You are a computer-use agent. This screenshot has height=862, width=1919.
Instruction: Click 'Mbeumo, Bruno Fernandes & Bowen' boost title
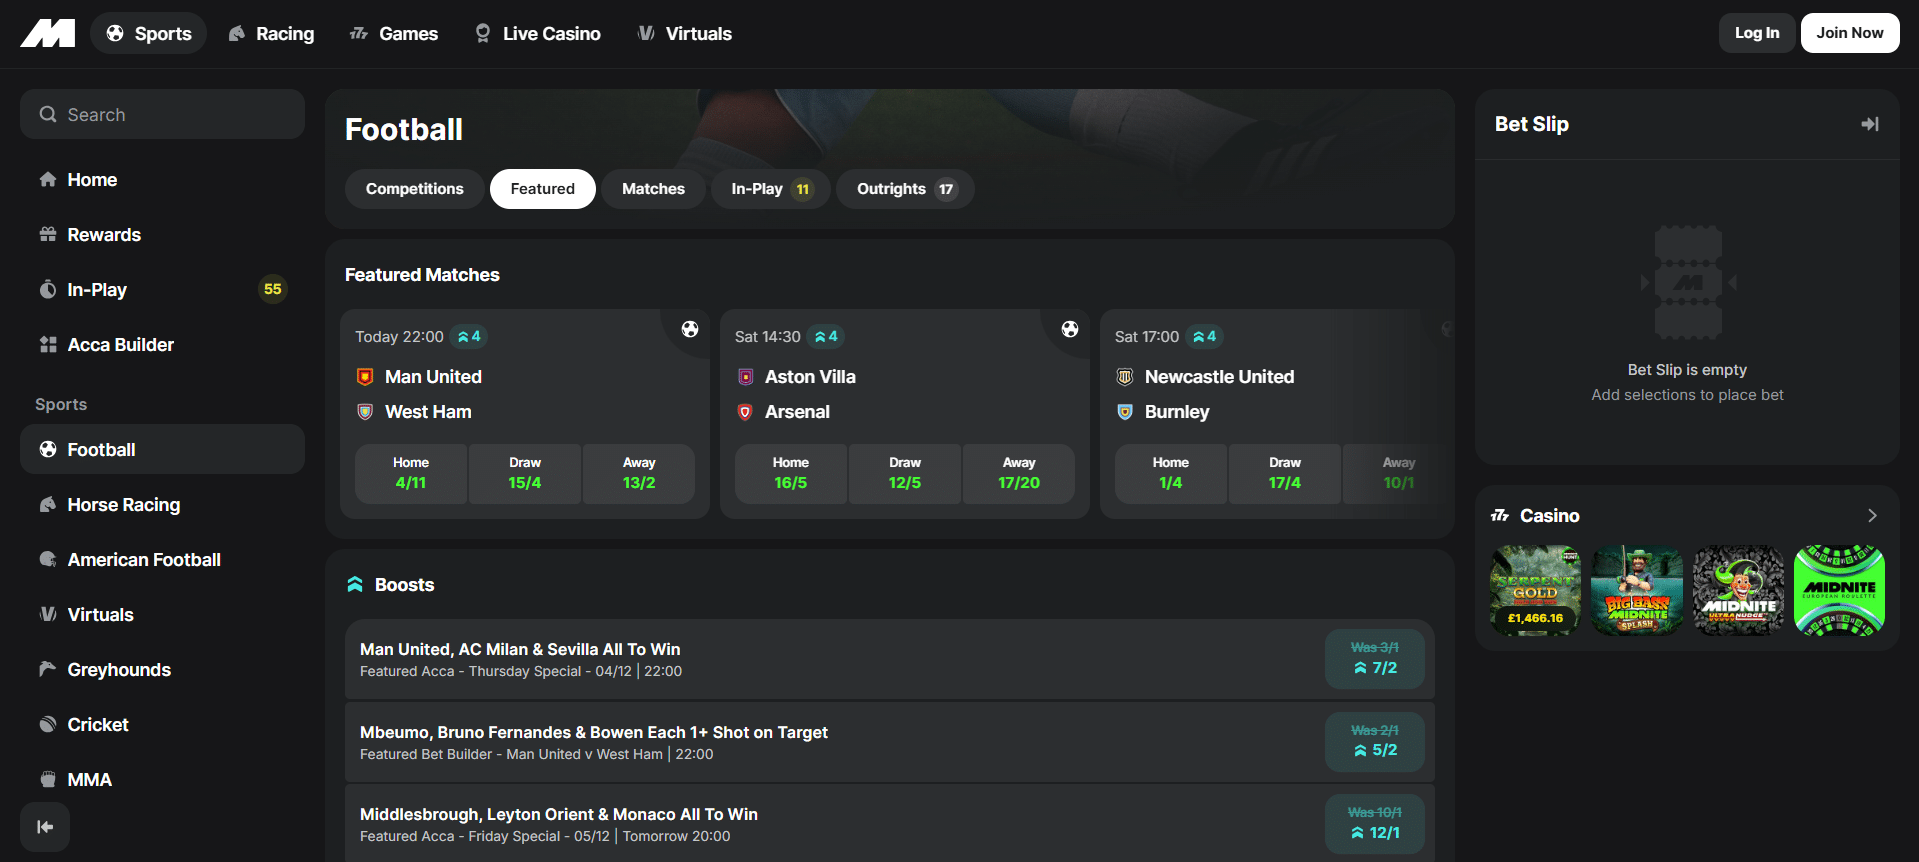[x=594, y=732]
